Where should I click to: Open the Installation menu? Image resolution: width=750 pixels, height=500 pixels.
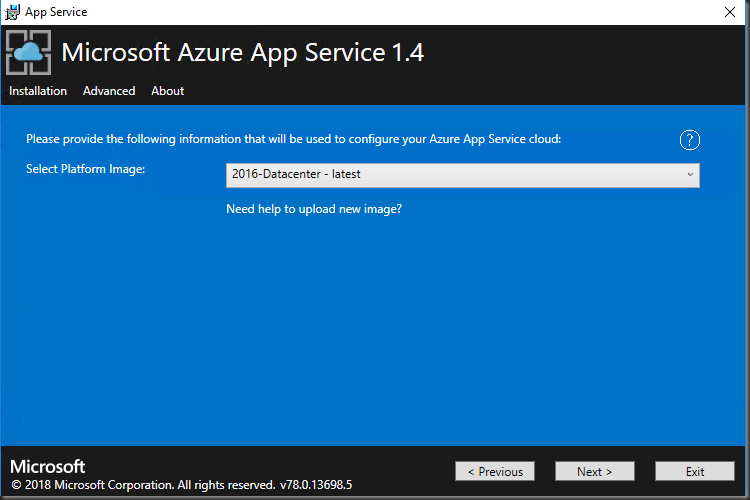[x=38, y=91]
